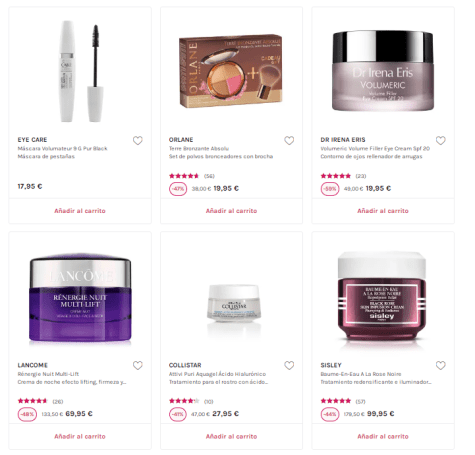
Task: Add Eye Care mascara to wishlist heart
Action: coord(138,141)
